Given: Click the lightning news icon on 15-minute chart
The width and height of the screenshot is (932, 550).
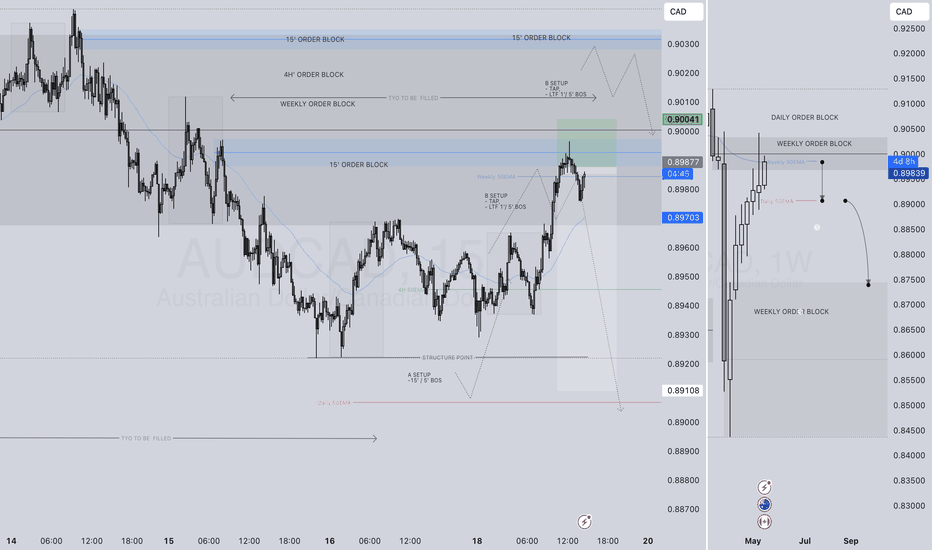Looking at the screenshot, I should coord(585,521).
